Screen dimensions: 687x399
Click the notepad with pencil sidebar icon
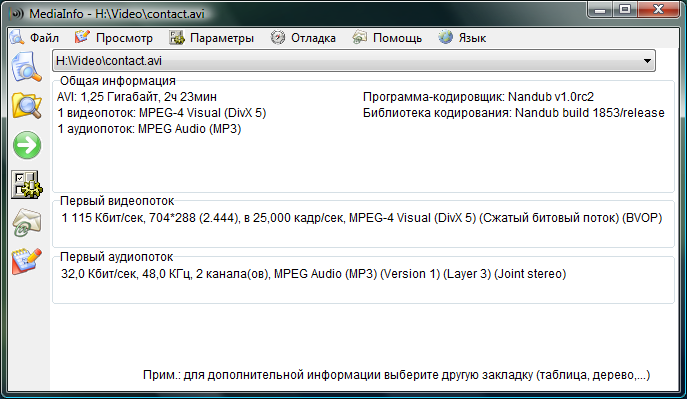pyautogui.click(x=27, y=261)
